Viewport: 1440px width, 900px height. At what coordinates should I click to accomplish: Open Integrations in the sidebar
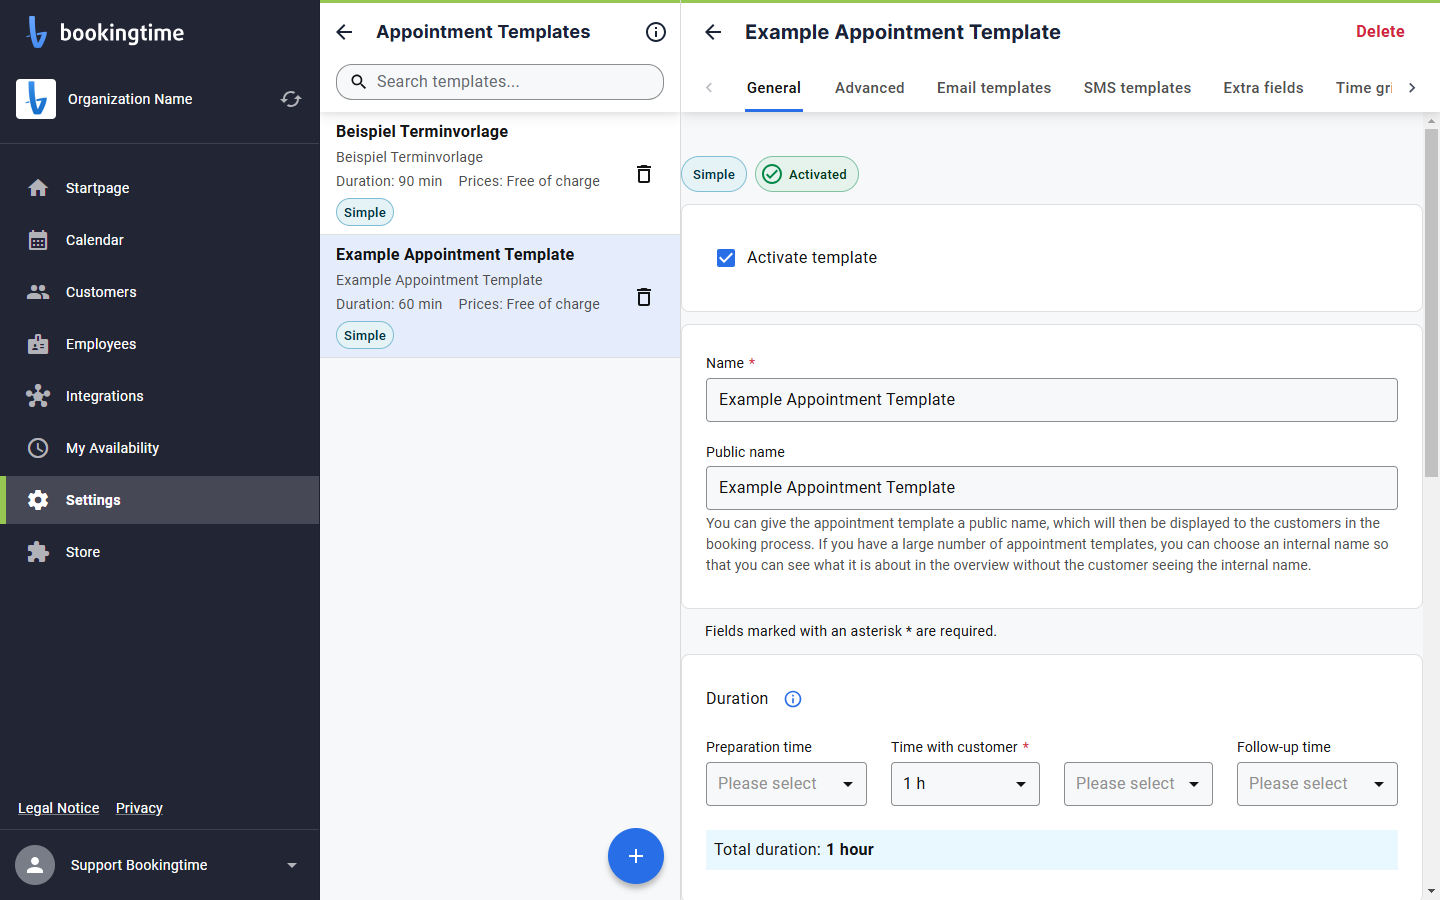[160, 396]
